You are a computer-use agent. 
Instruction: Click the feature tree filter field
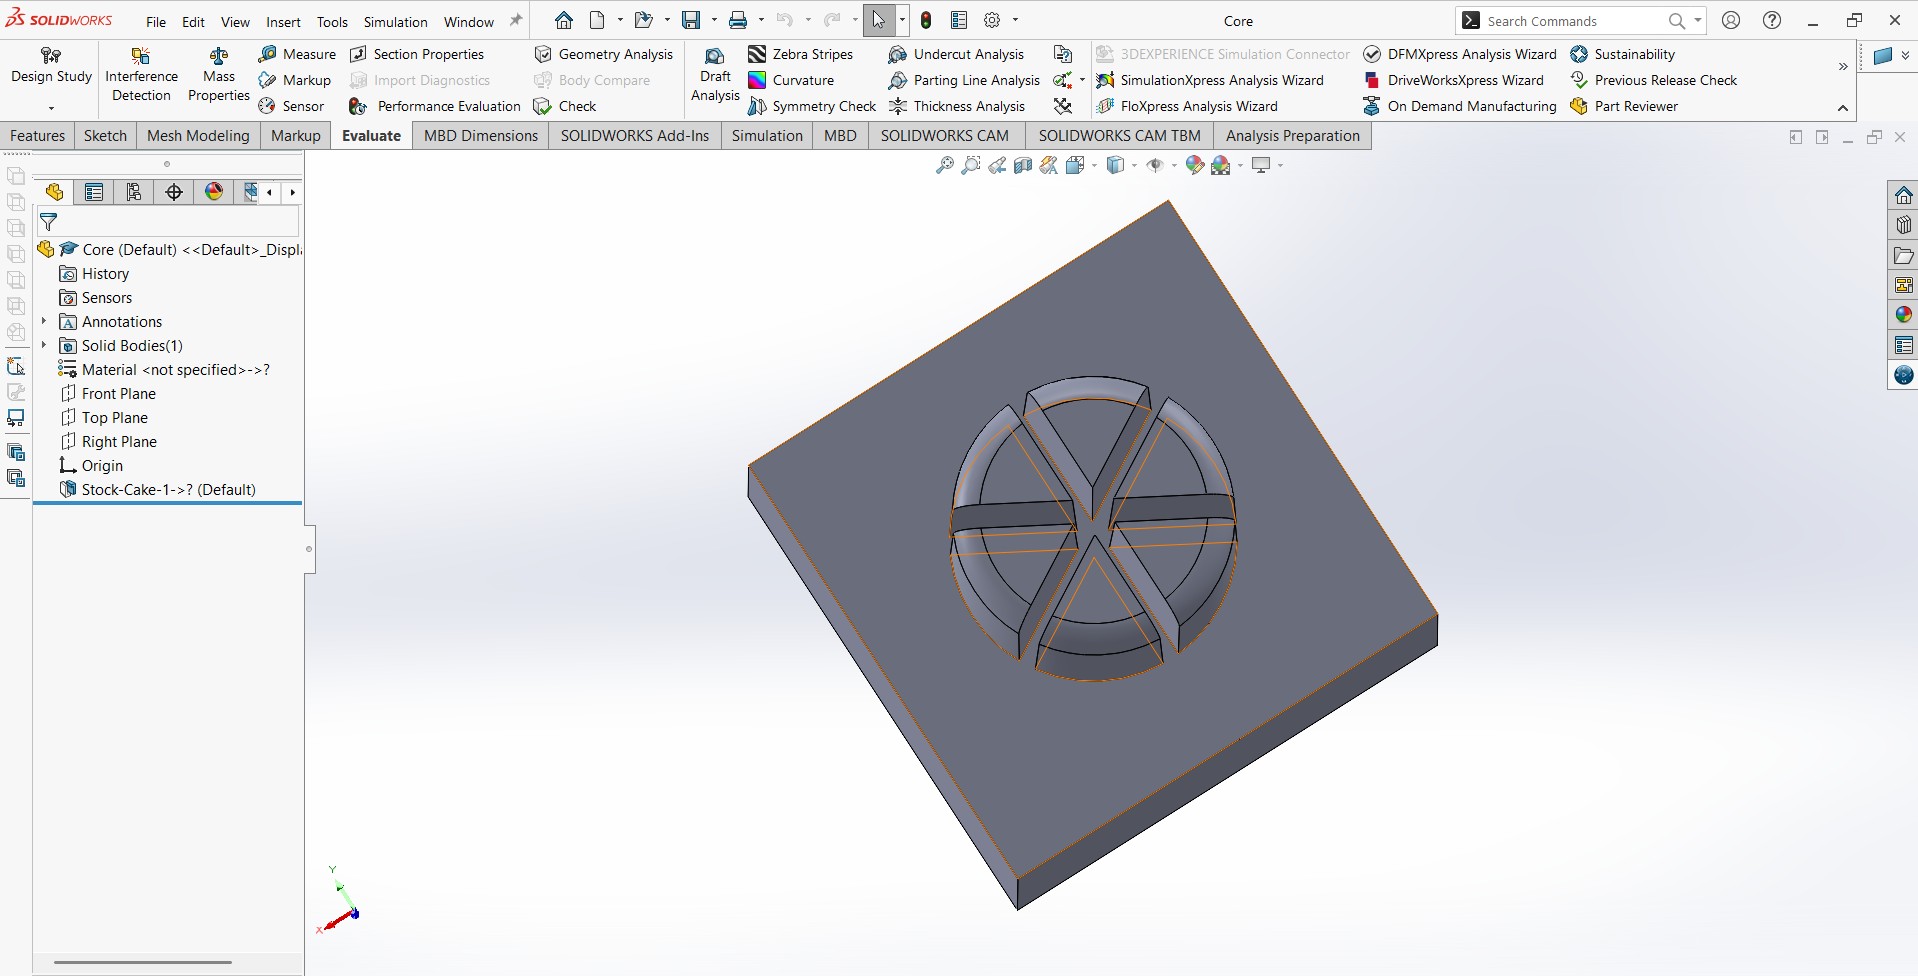(168, 222)
